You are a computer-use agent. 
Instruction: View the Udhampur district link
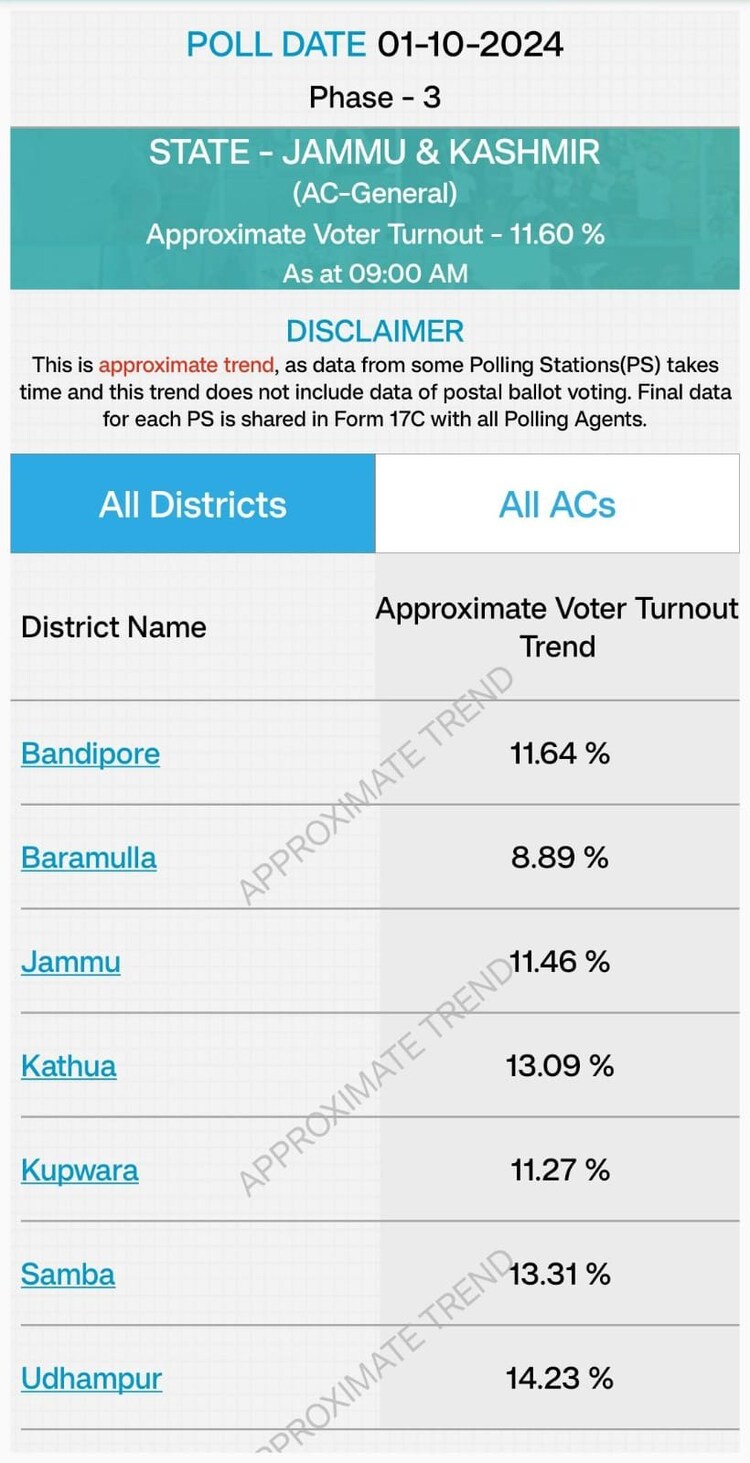(x=91, y=1379)
